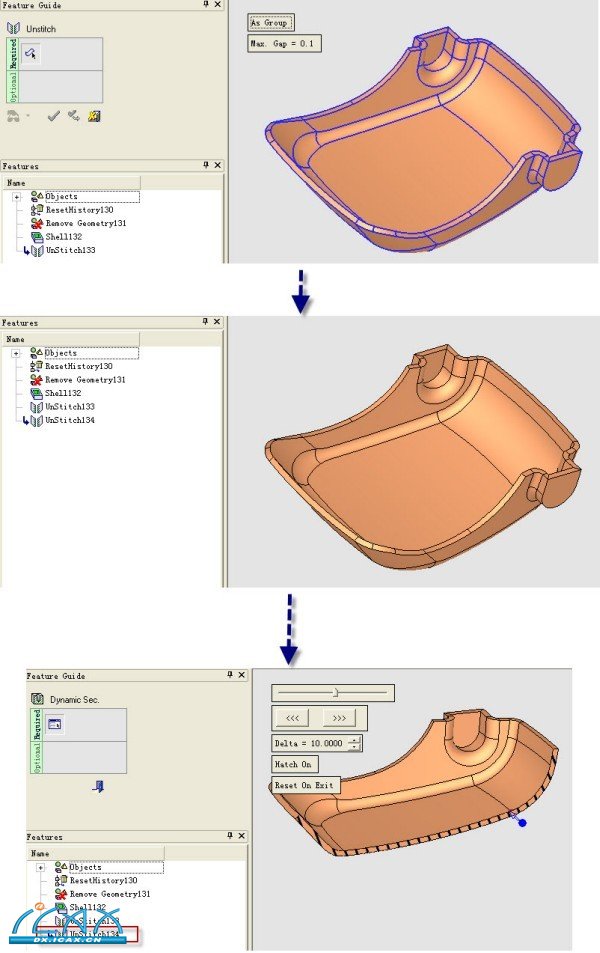Select Shell132 in the middle Features tree
The height and width of the screenshot is (953, 600).
pyautogui.click(x=63, y=393)
